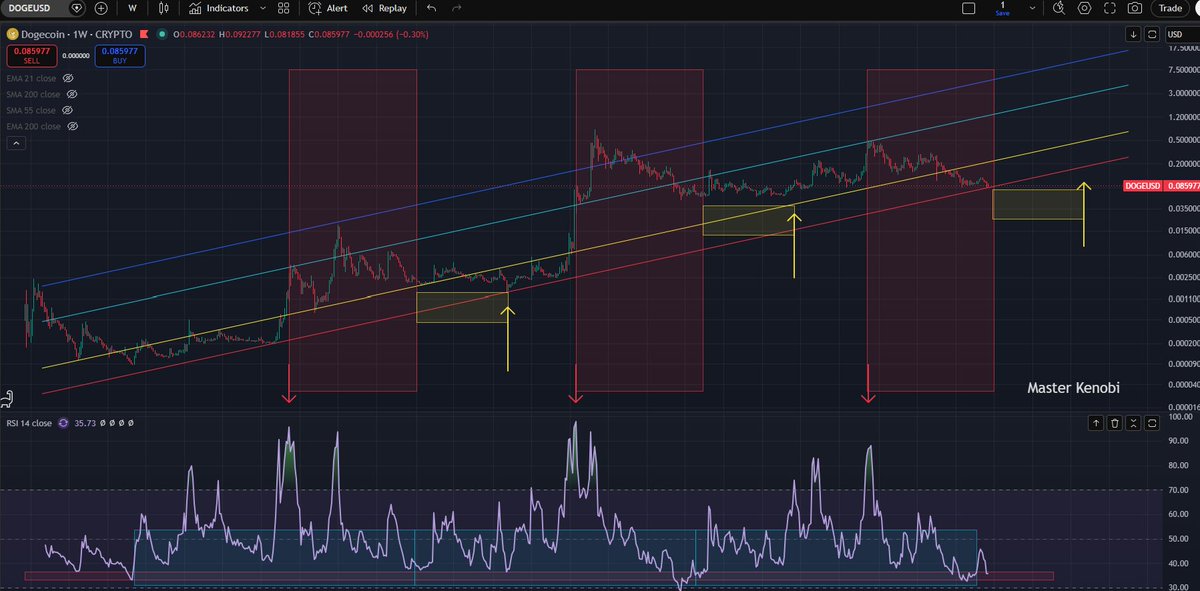Expand the layout save dropdown arrow

click(x=1032, y=8)
